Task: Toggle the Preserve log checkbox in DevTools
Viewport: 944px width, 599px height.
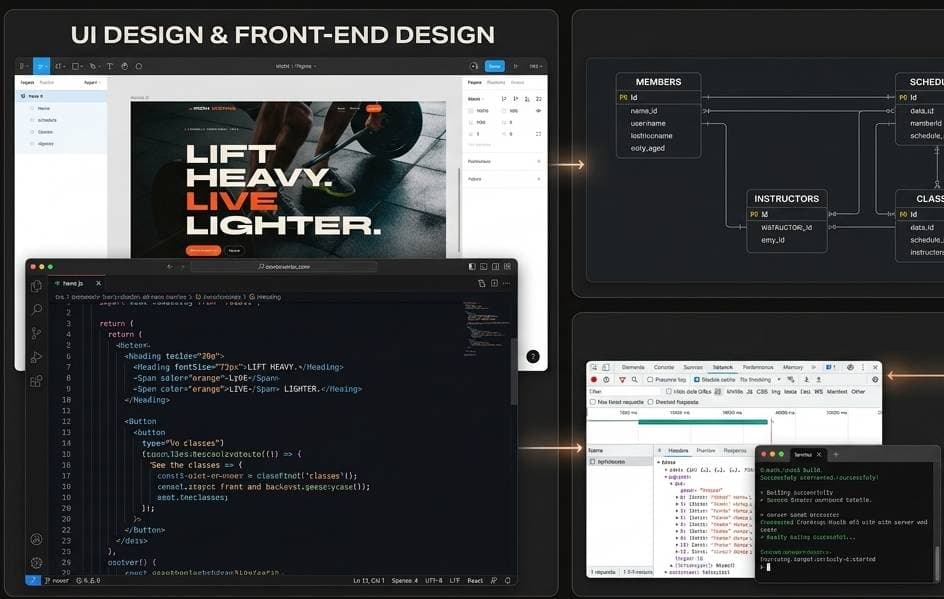Action: point(650,380)
